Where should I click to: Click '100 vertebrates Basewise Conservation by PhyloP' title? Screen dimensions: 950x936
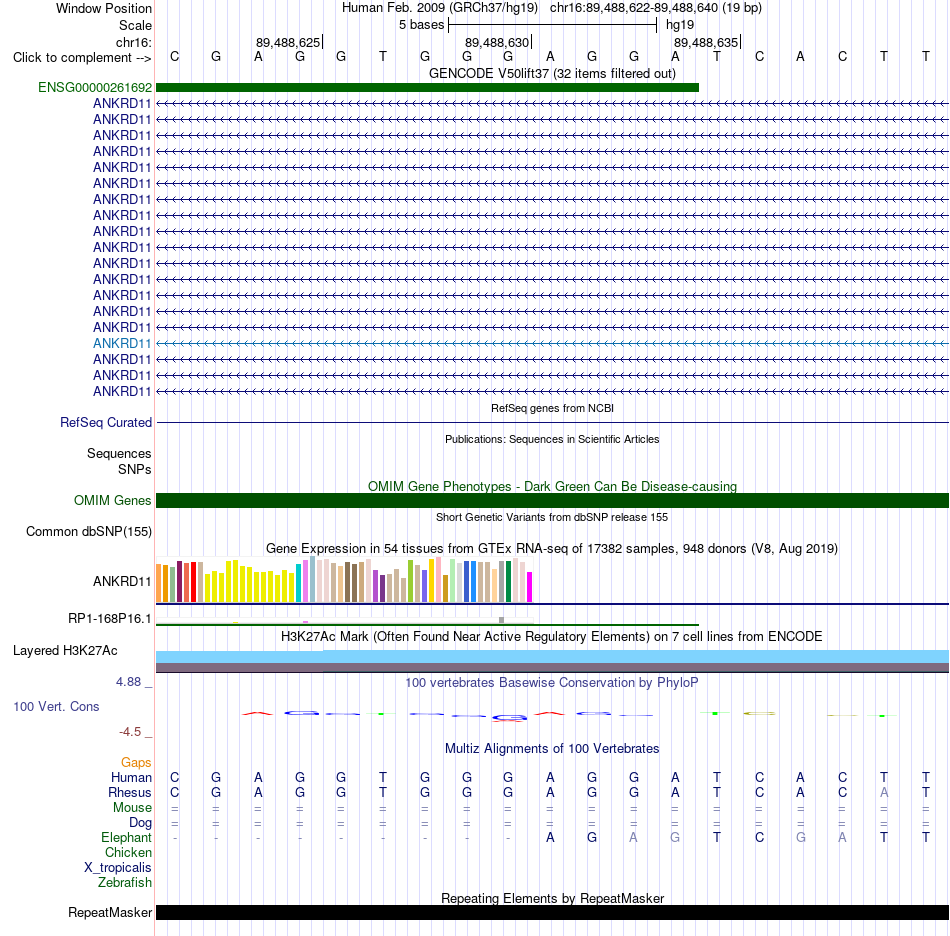(x=552, y=683)
